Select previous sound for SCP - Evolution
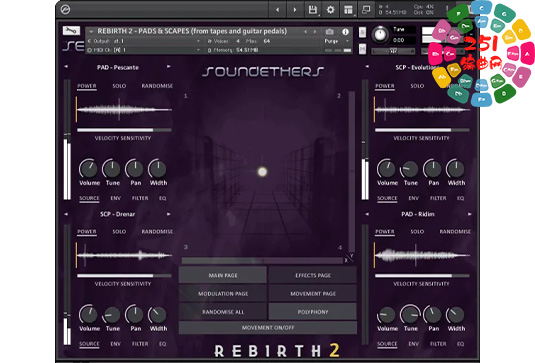Image resolution: width=535 pixels, height=363 pixels. pyautogui.click(x=367, y=67)
